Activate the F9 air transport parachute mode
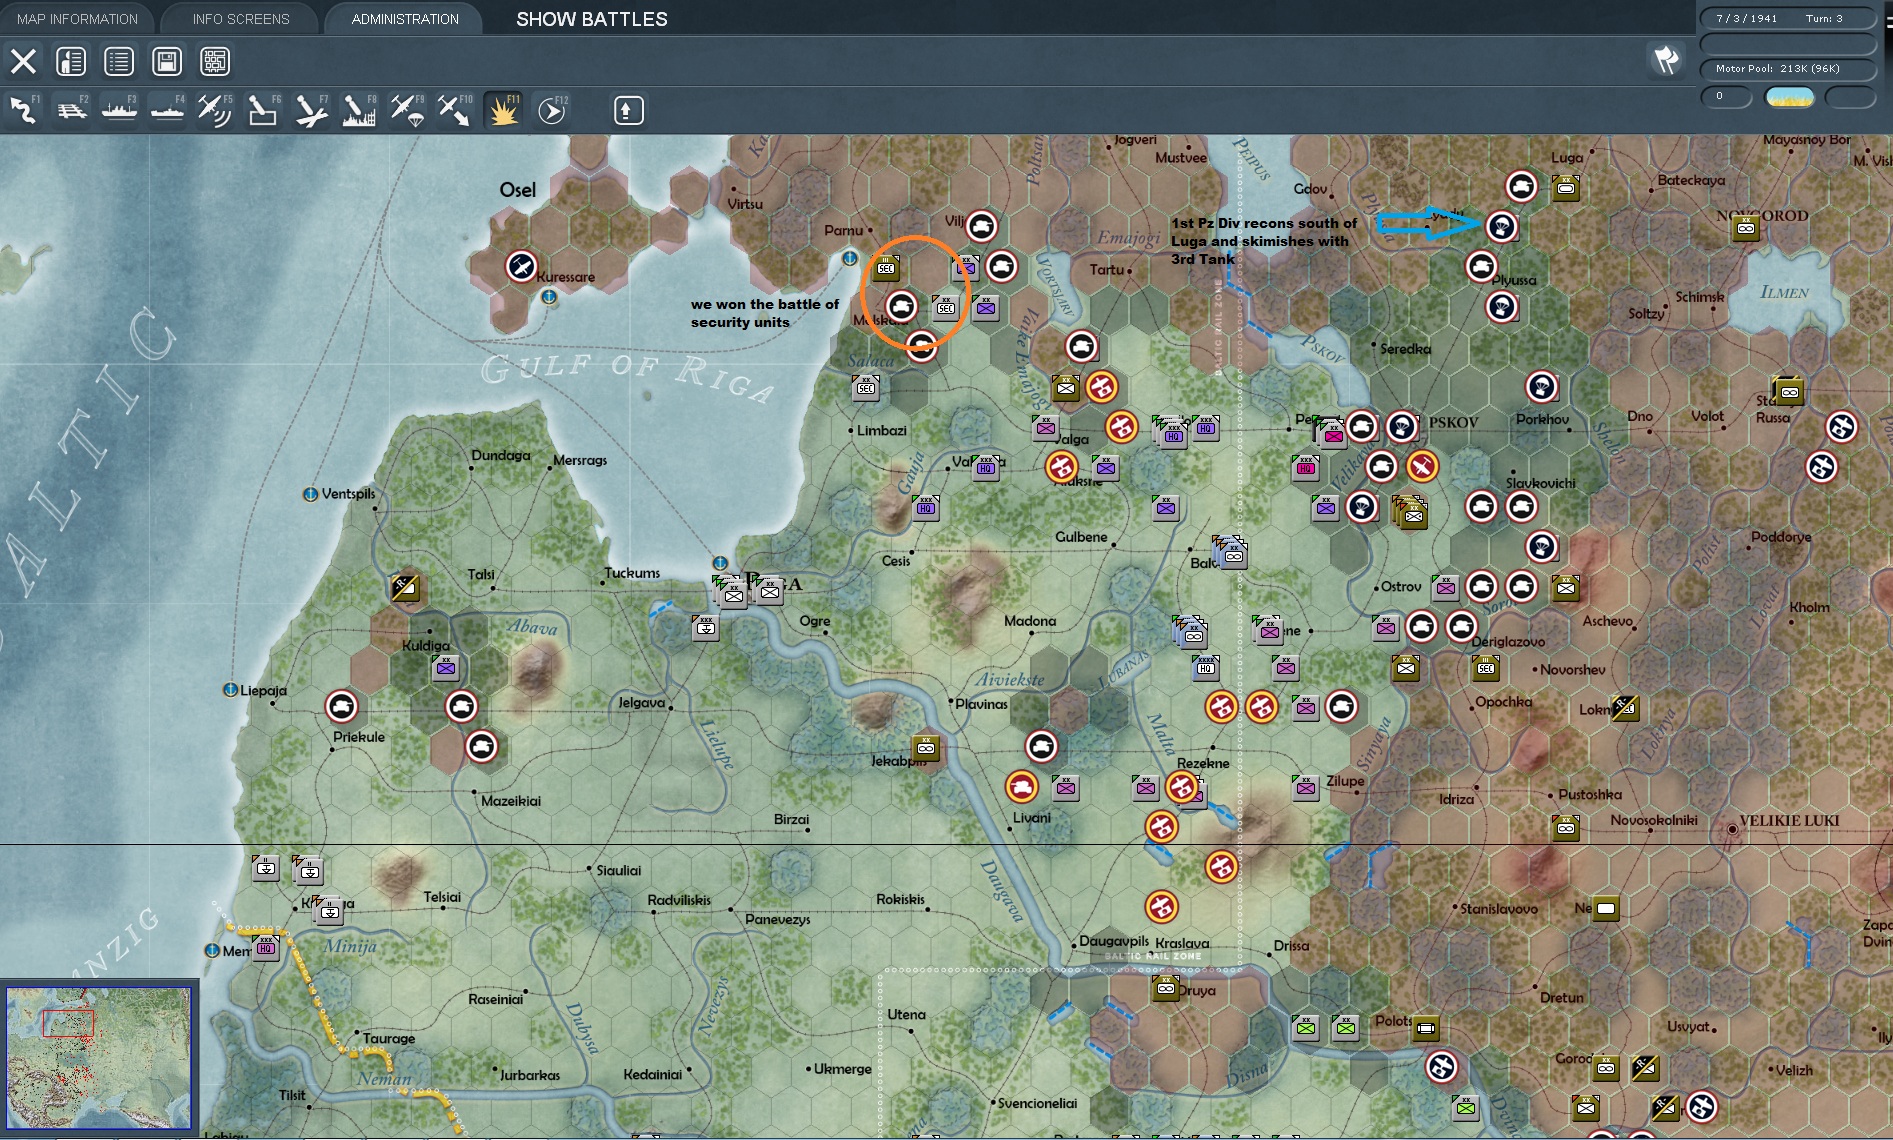 click(x=407, y=110)
